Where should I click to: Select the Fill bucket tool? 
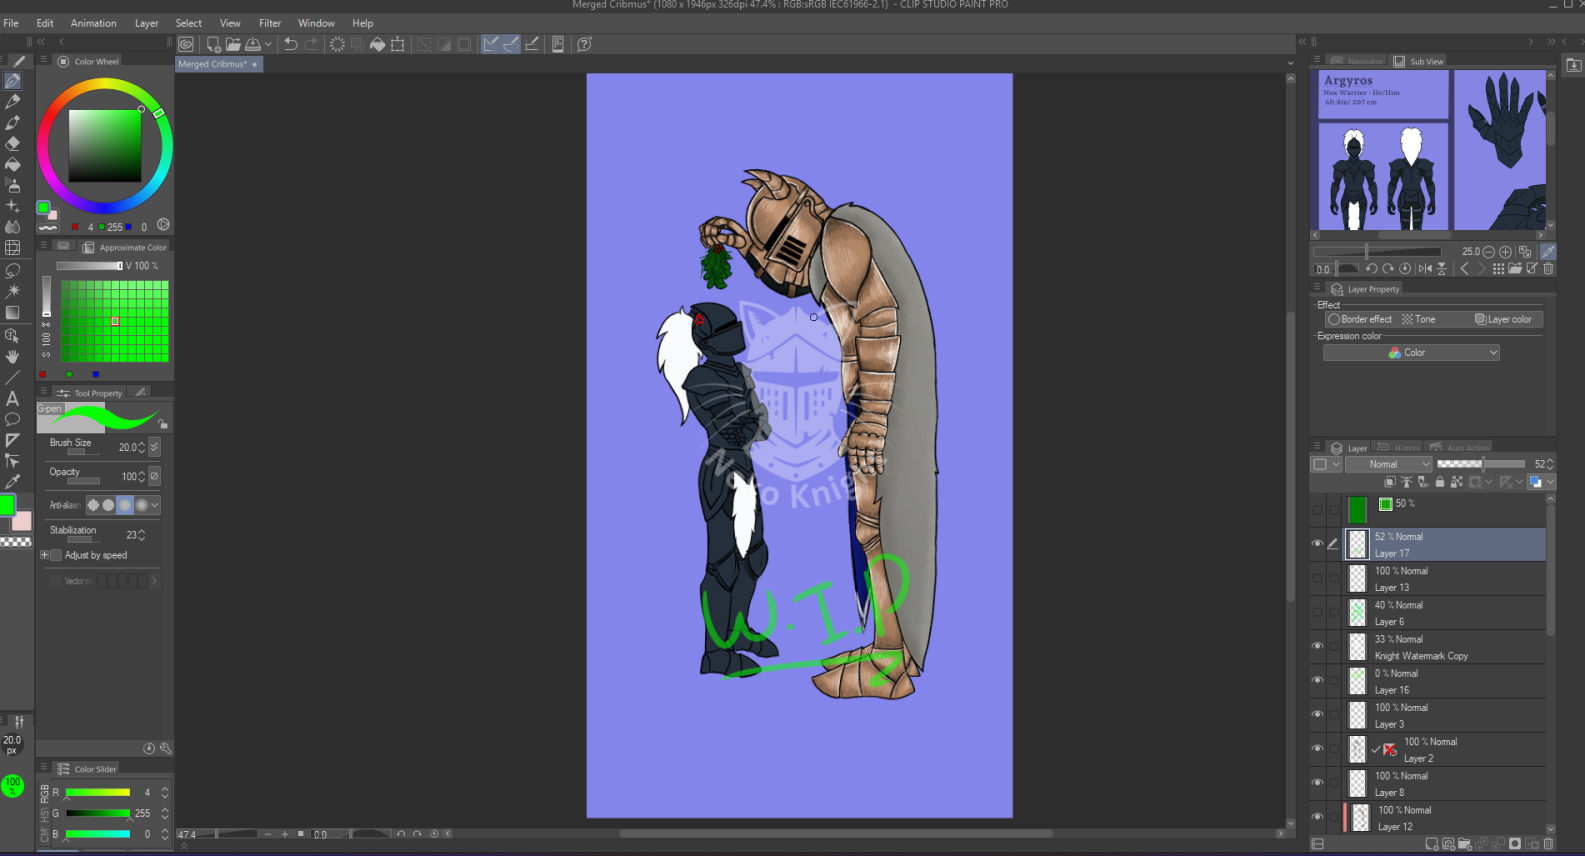(13, 164)
